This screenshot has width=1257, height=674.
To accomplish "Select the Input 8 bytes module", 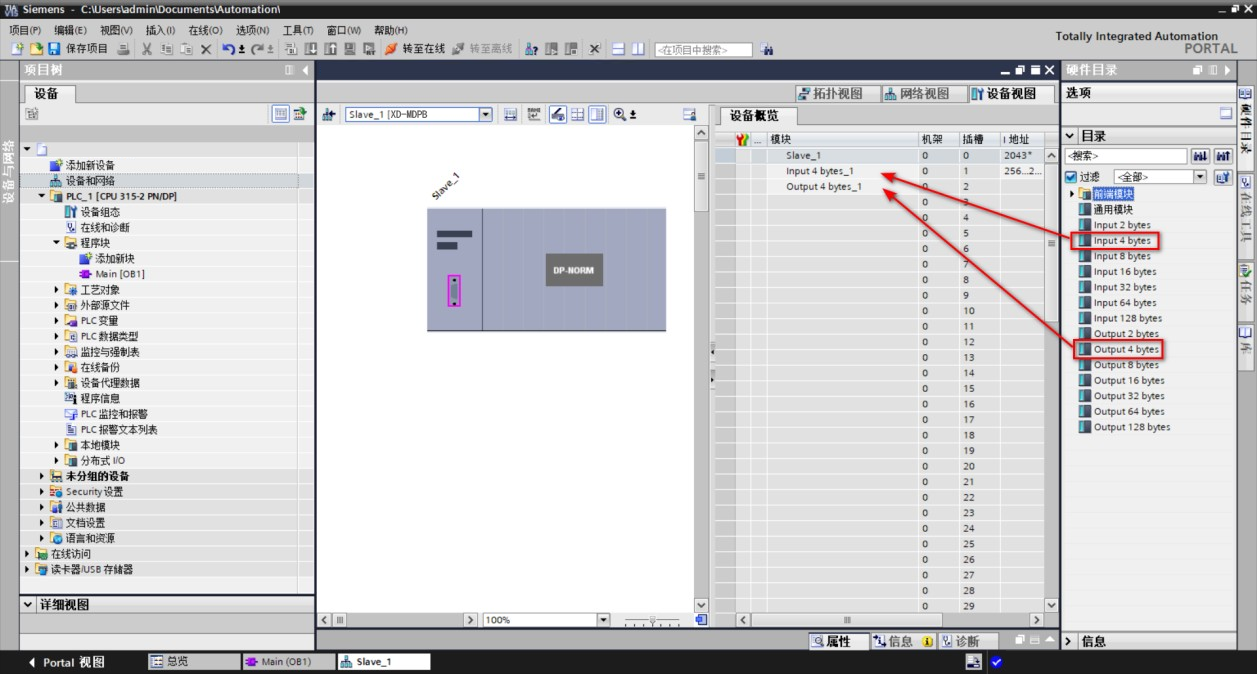I will (1121, 256).
